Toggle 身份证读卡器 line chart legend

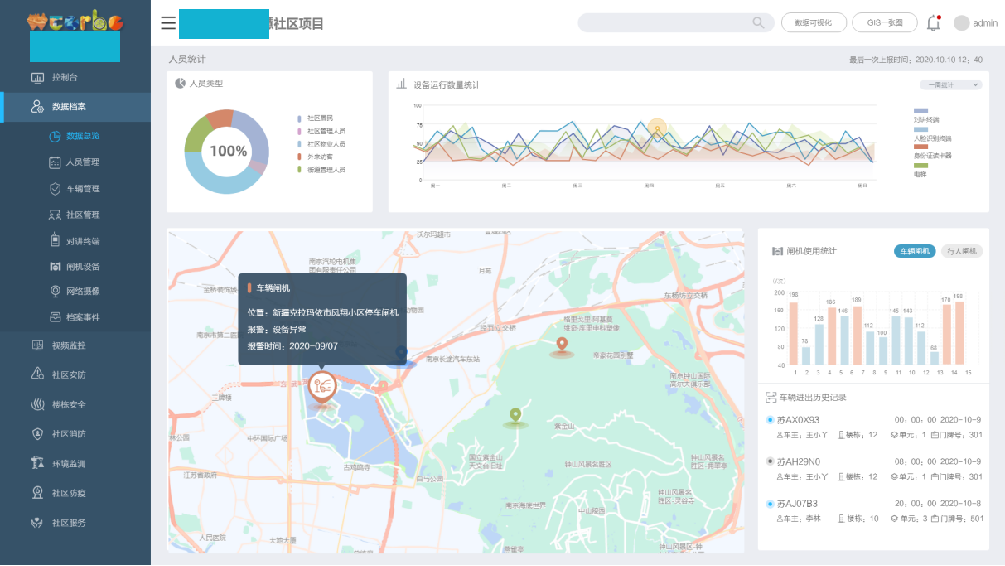pos(932,152)
